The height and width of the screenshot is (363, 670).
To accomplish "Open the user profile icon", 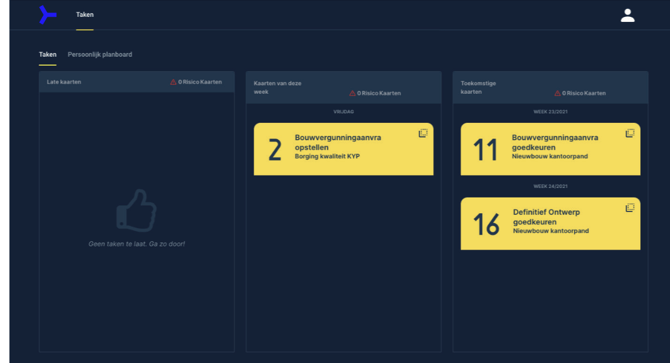I will (x=627, y=15).
